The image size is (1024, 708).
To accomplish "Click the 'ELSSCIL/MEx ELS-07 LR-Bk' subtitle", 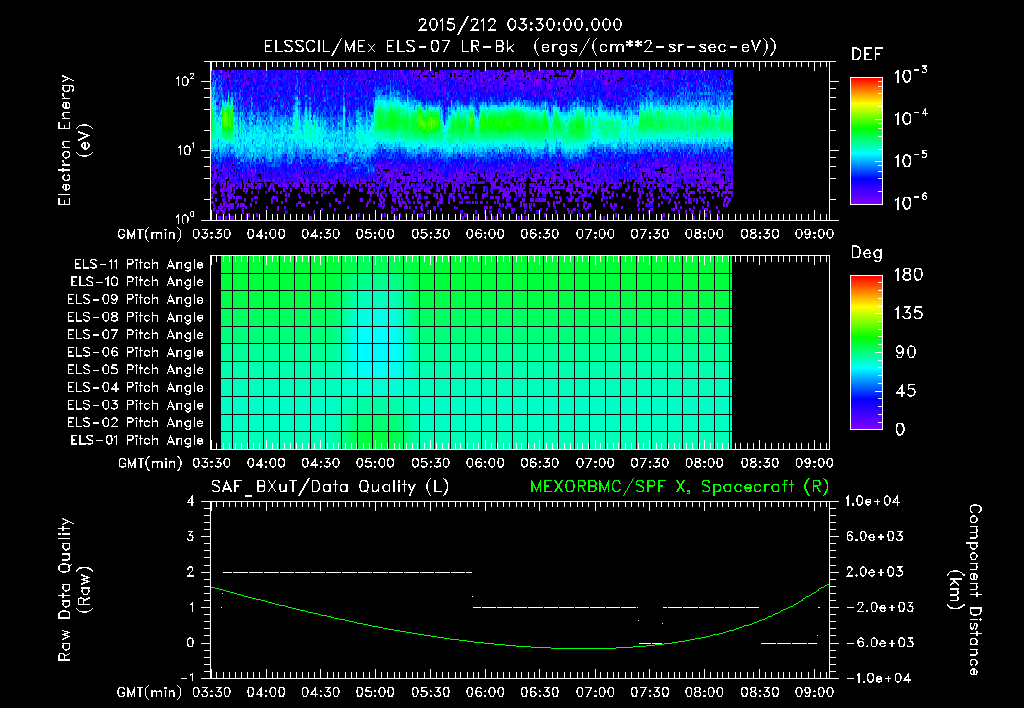I will [x=389, y=47].
